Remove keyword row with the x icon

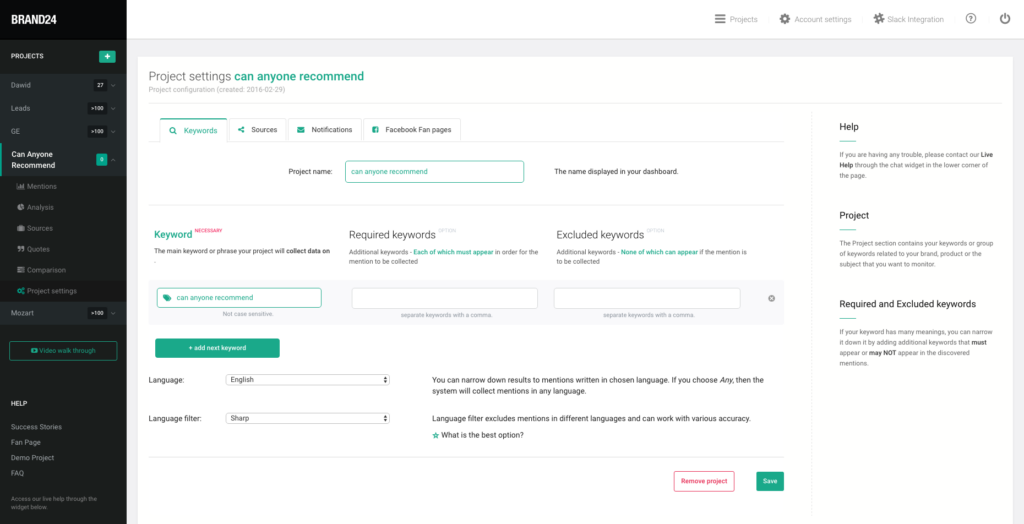tap(771, 298)
